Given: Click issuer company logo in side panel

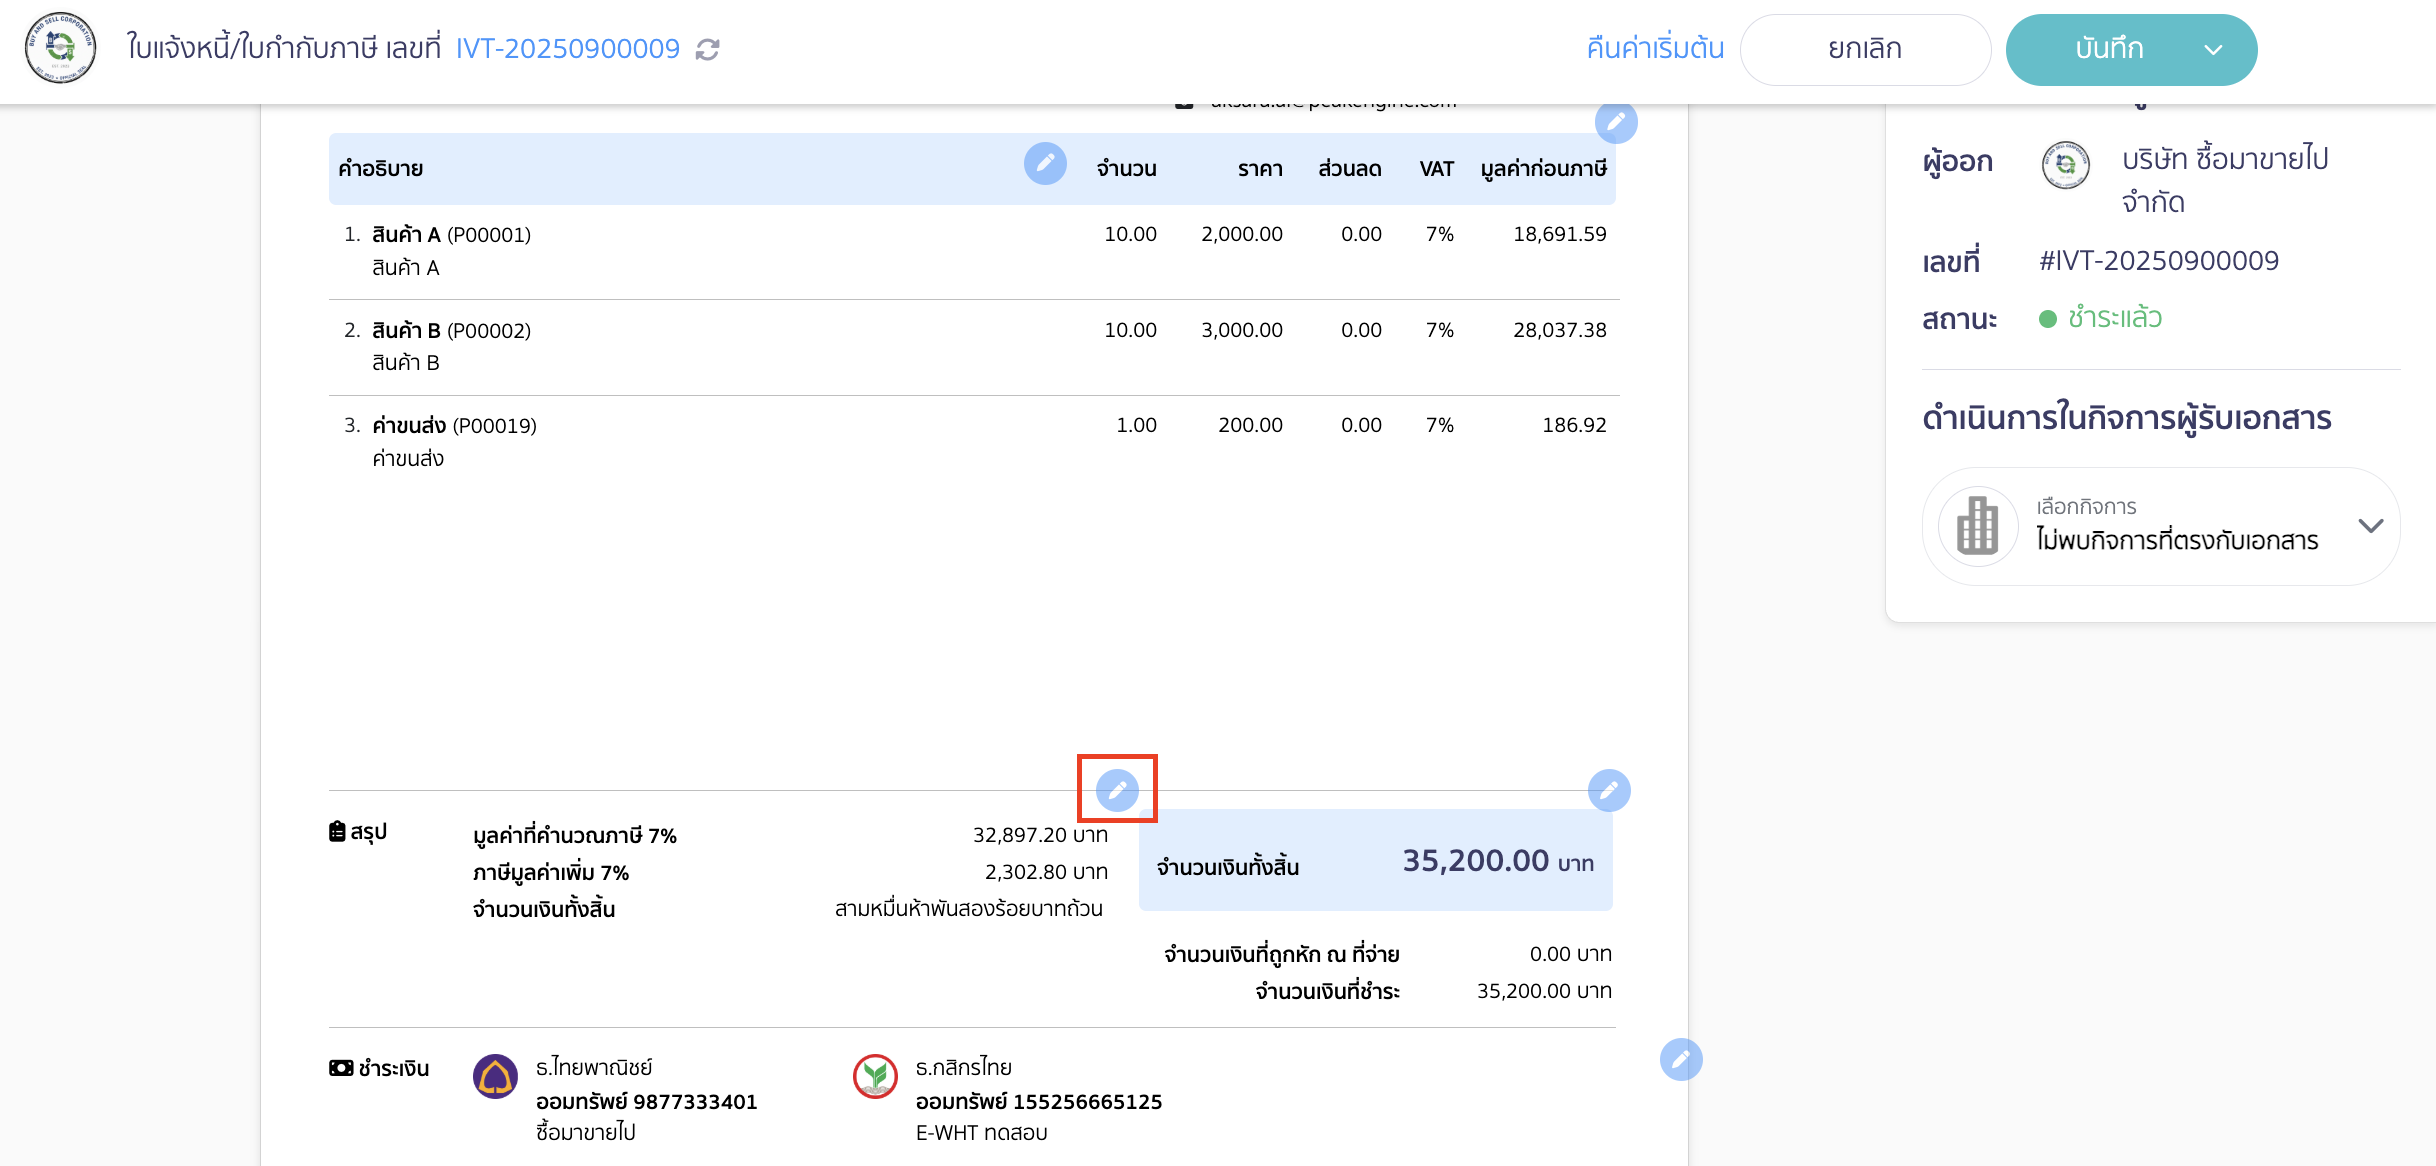Looking at the screenshot, I should pyautogui.click(x=2065, y=165).
